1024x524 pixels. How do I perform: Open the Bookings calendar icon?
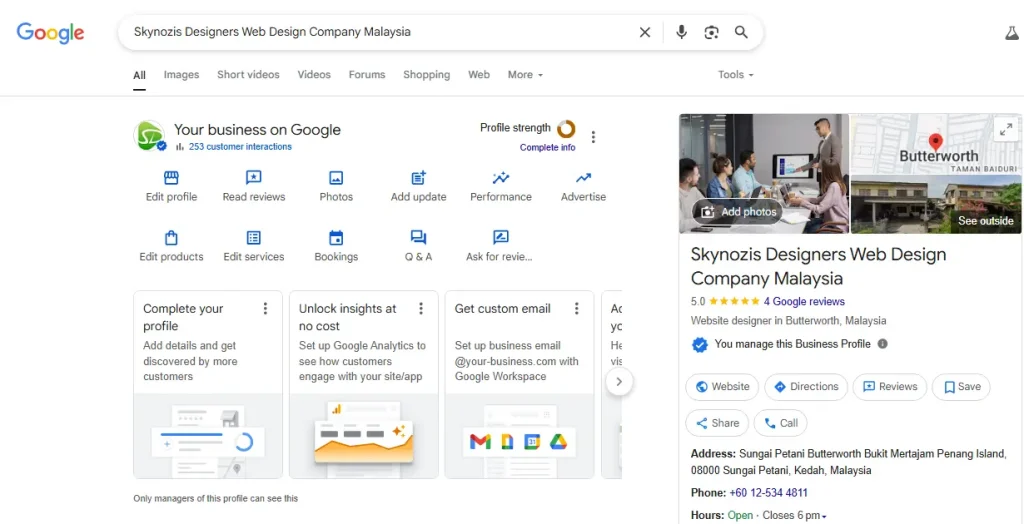[x=336, y=238]
